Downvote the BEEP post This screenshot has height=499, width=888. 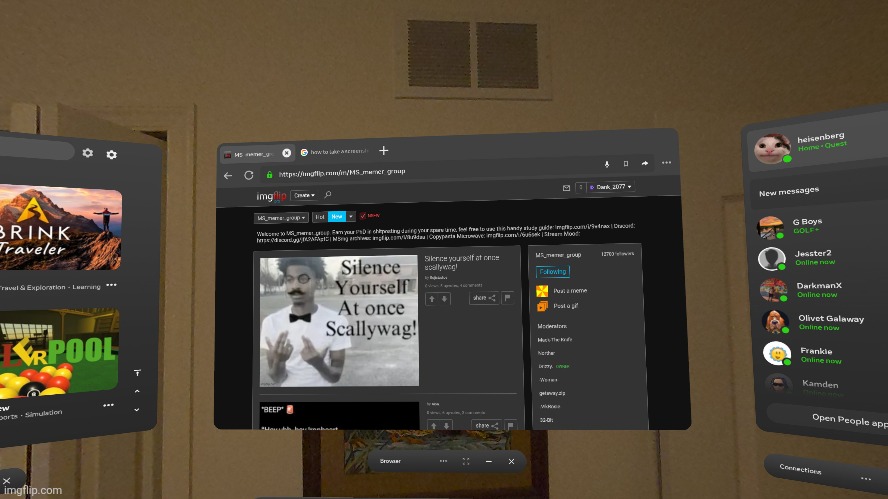446,425
